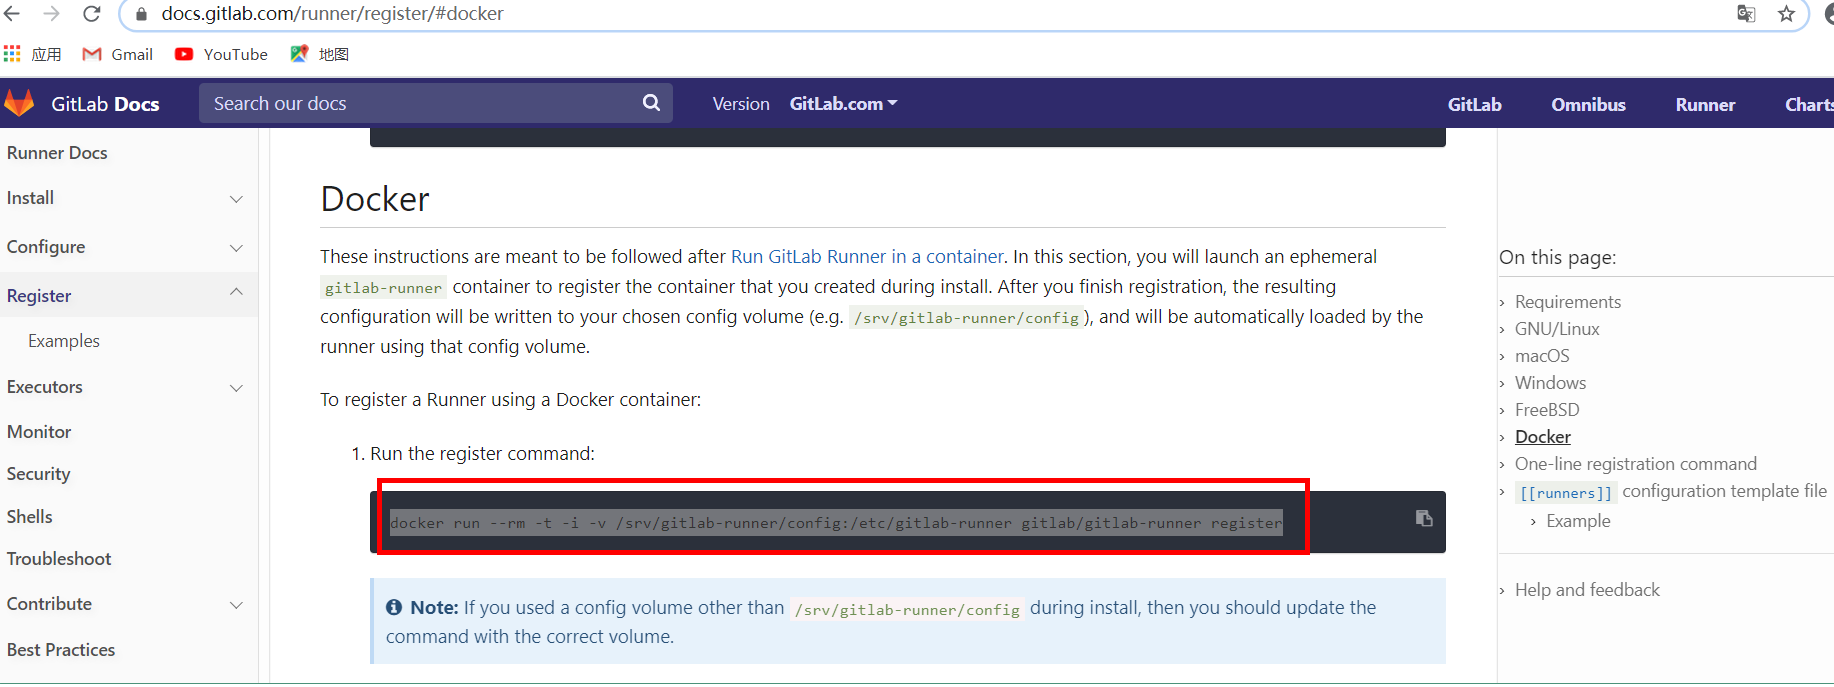Click the info icon beside Note

coord(394,607)
